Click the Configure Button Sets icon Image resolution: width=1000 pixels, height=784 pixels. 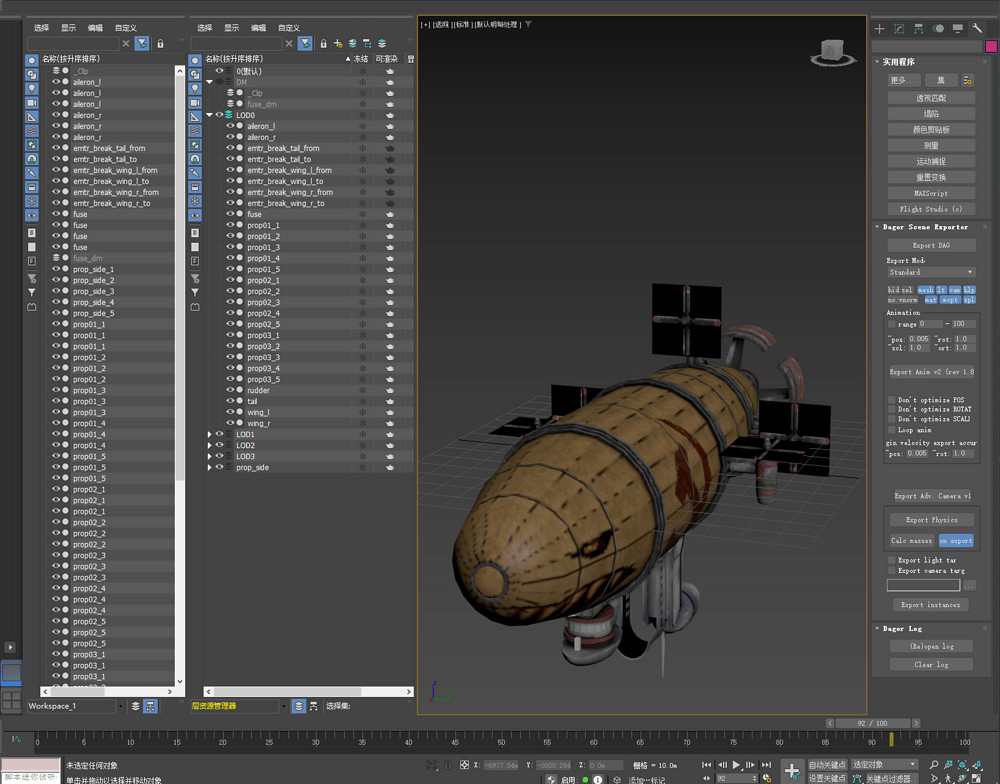(x=968, y=80)
